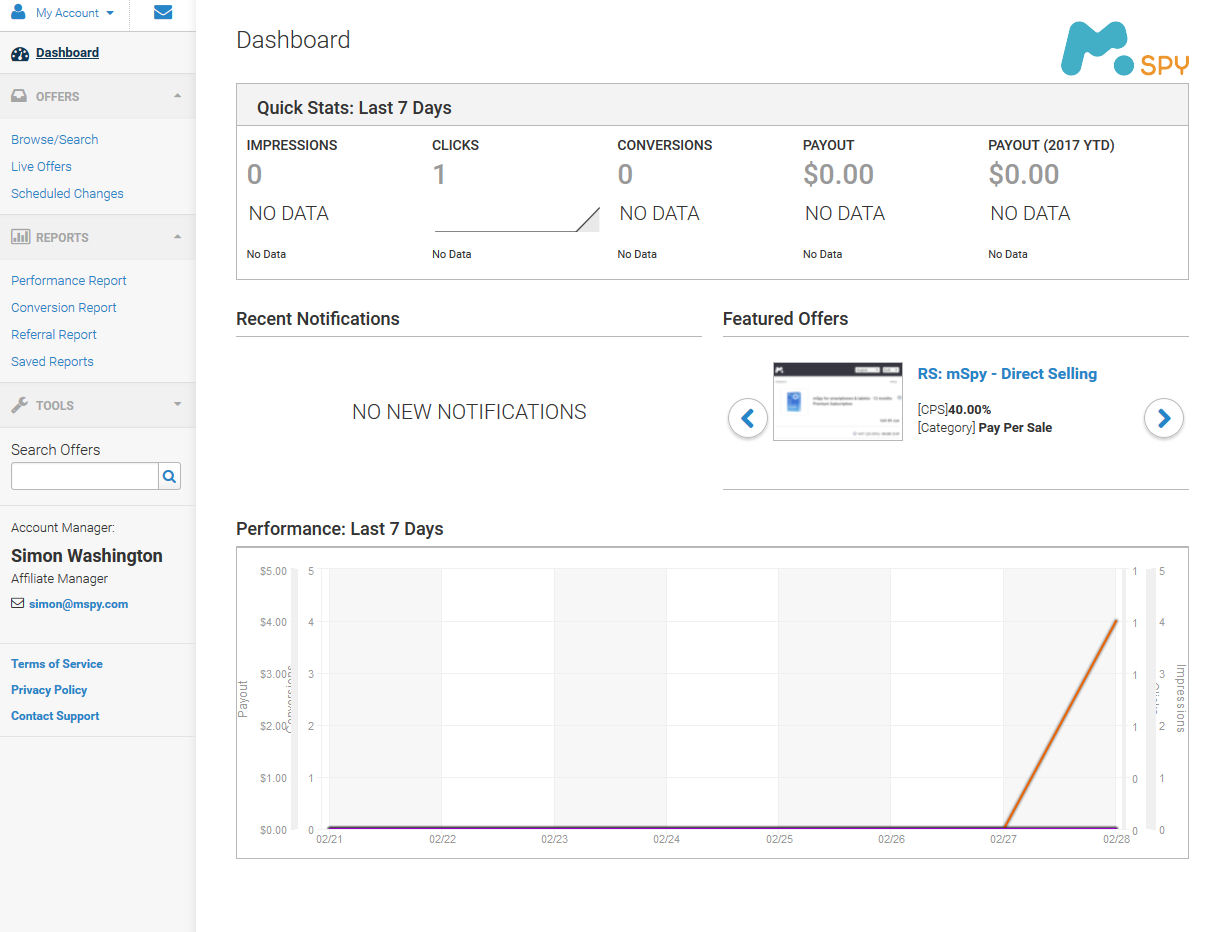Click the Conversions stat heading

[x=665, y=145]
